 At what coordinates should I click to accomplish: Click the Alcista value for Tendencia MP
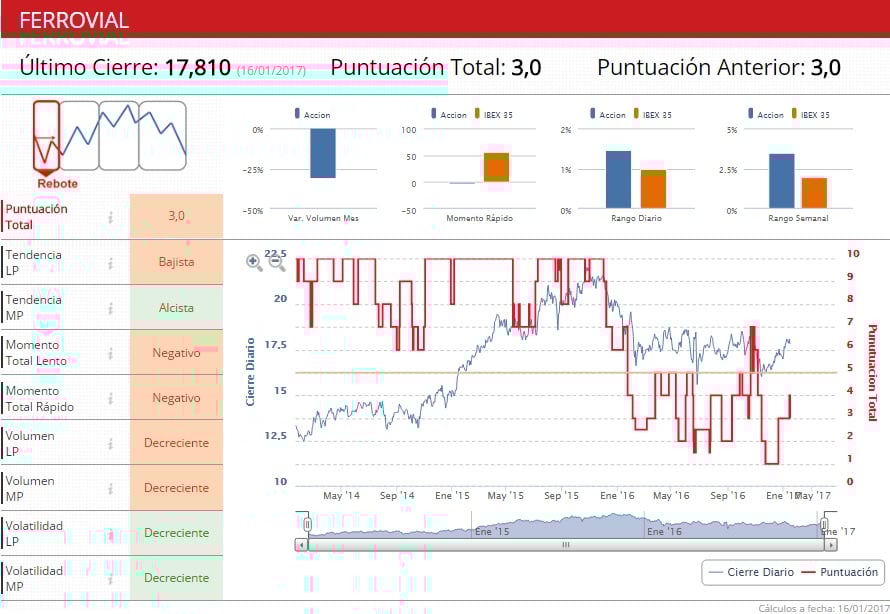pos(177,308)
